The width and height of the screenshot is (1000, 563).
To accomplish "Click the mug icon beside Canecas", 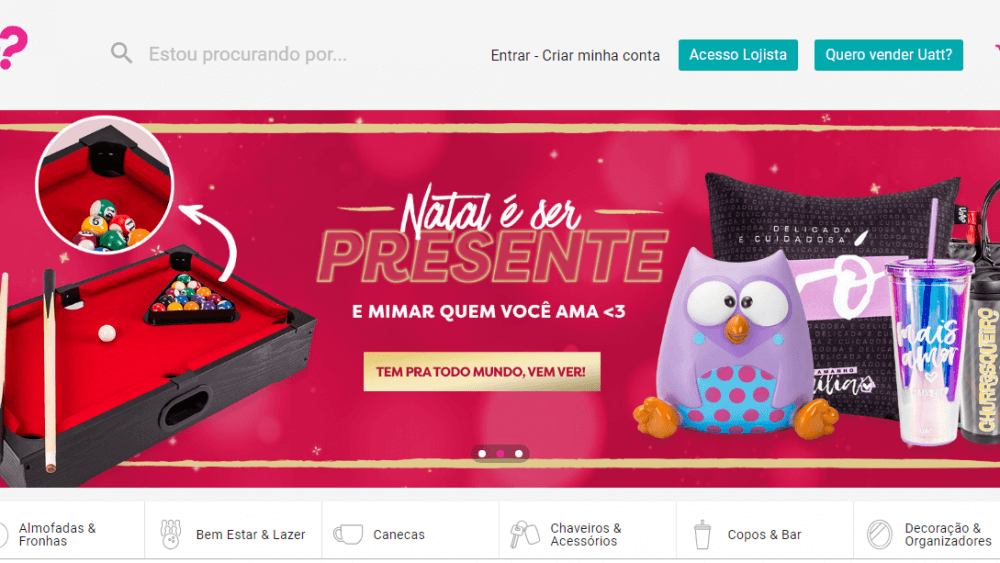I will point(348,534).
